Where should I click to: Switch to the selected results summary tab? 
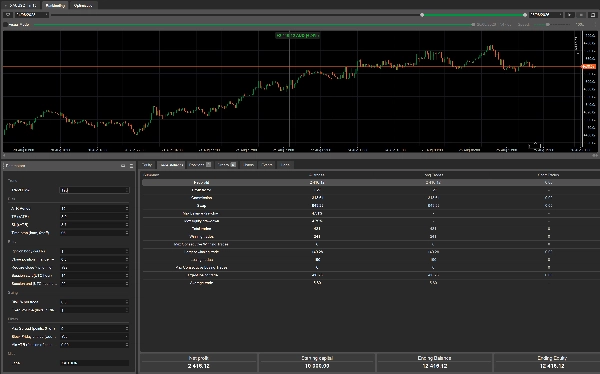171,165
